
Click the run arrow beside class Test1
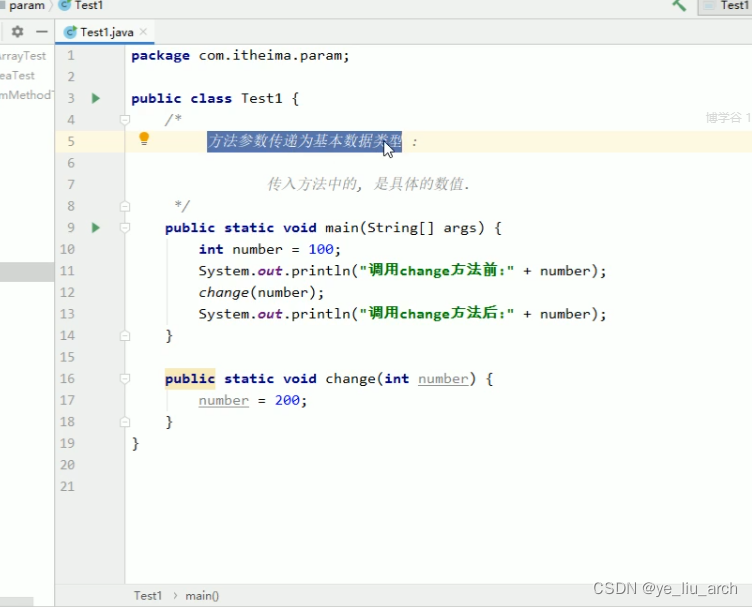pyautogui.click(x=96, y=98)
